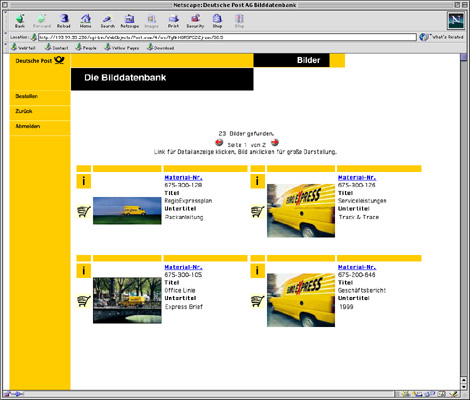Print the page
Screen dimensions: 470x400
173,21
